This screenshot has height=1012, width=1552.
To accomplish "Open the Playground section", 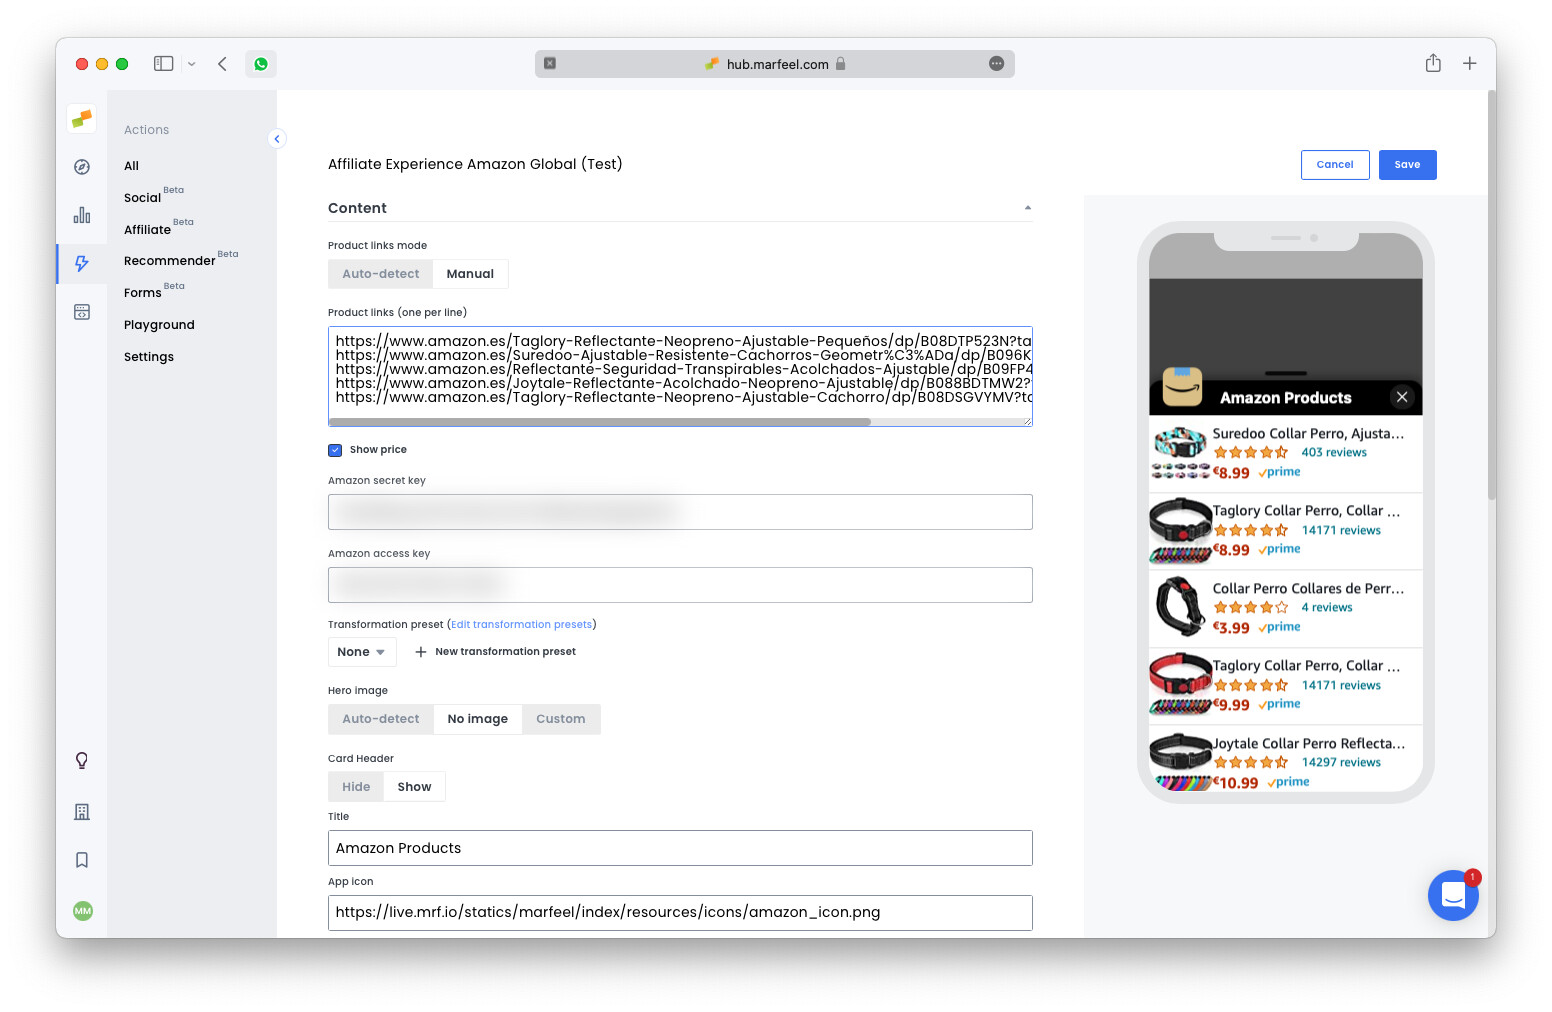I will 159,324.
